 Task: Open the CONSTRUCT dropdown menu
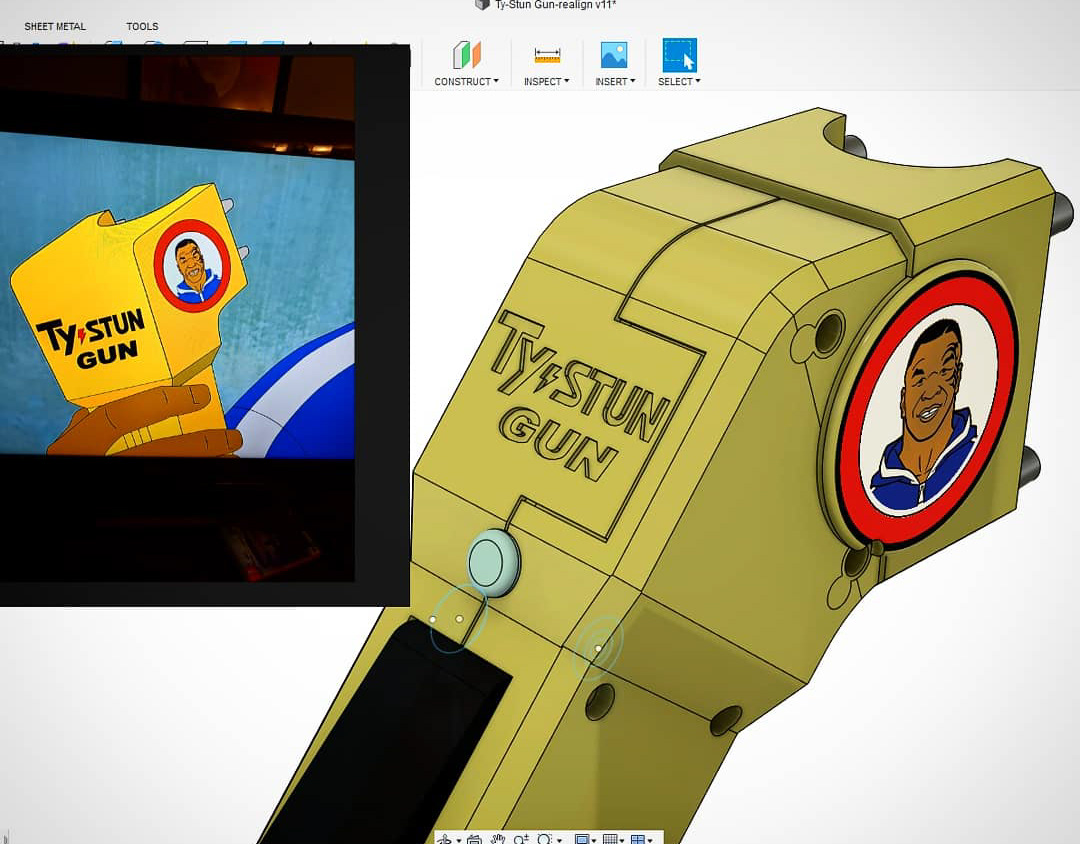466,81
